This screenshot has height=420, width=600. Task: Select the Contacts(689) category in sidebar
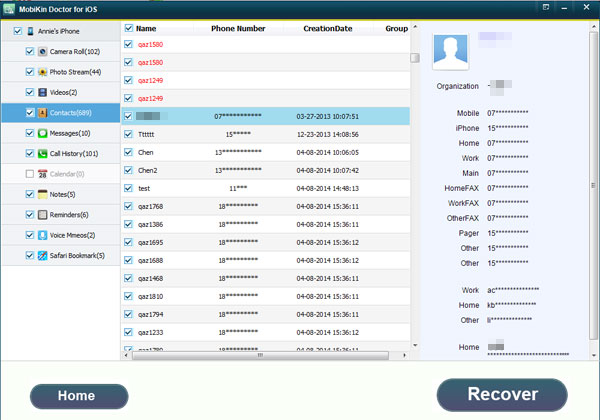point(68,113)
